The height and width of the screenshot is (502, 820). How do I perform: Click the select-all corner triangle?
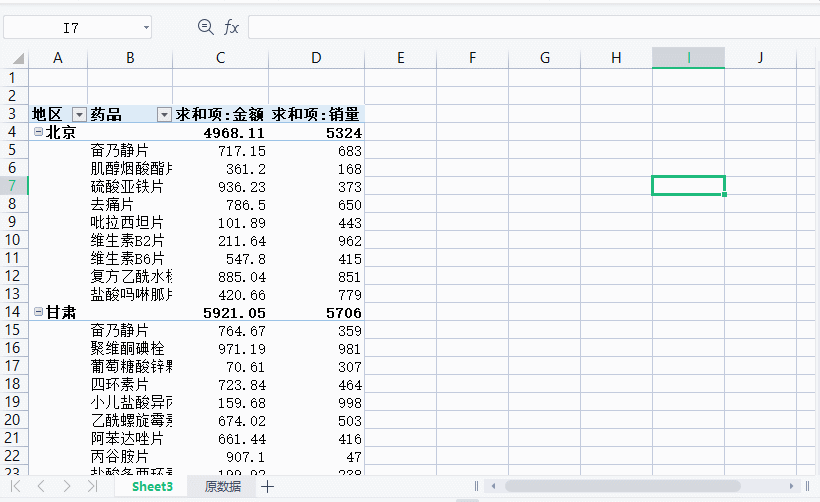[x=14, y=58]
